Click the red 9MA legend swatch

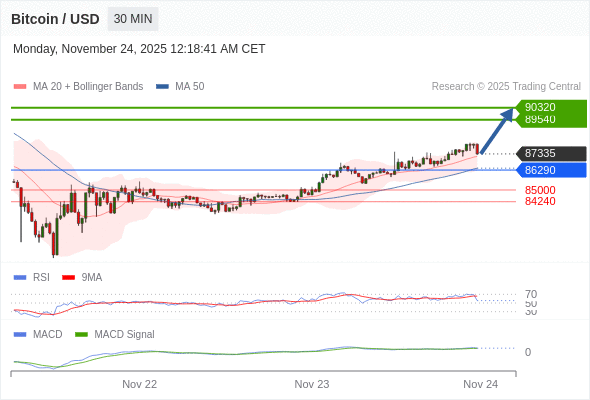[x=68, y=278]
